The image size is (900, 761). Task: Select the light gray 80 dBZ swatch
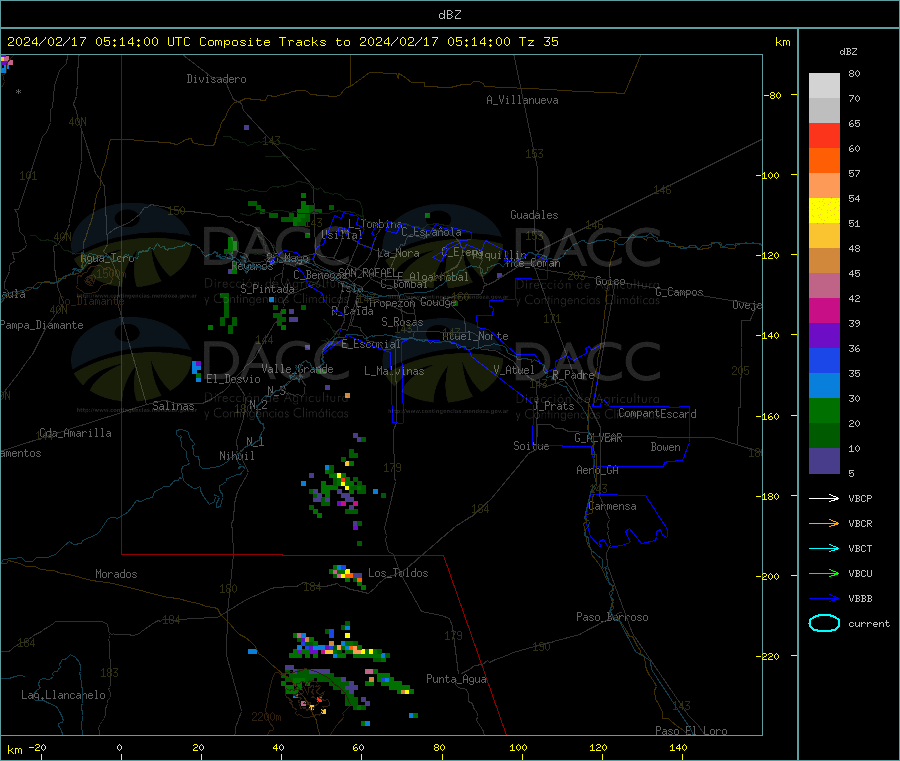[824, 86]
